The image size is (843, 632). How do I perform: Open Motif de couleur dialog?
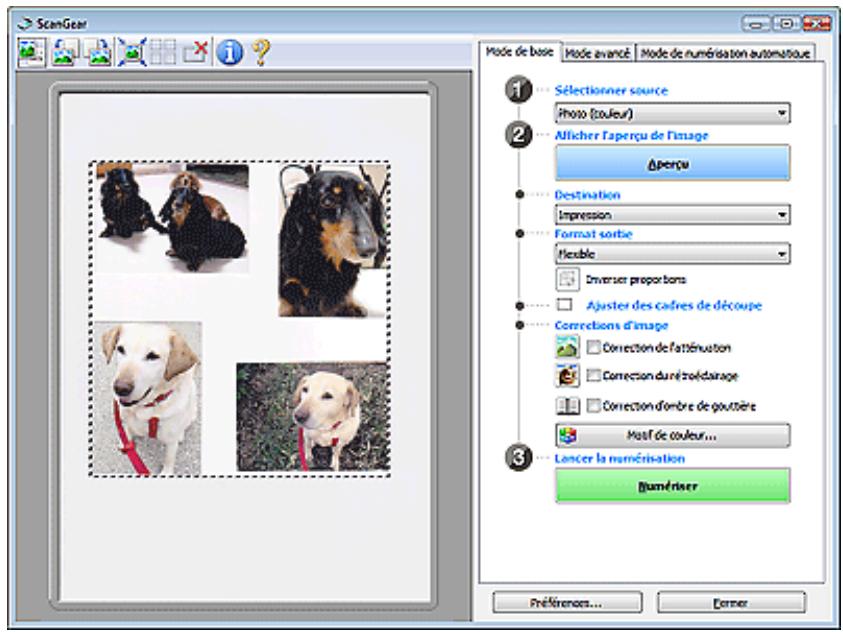673,435
